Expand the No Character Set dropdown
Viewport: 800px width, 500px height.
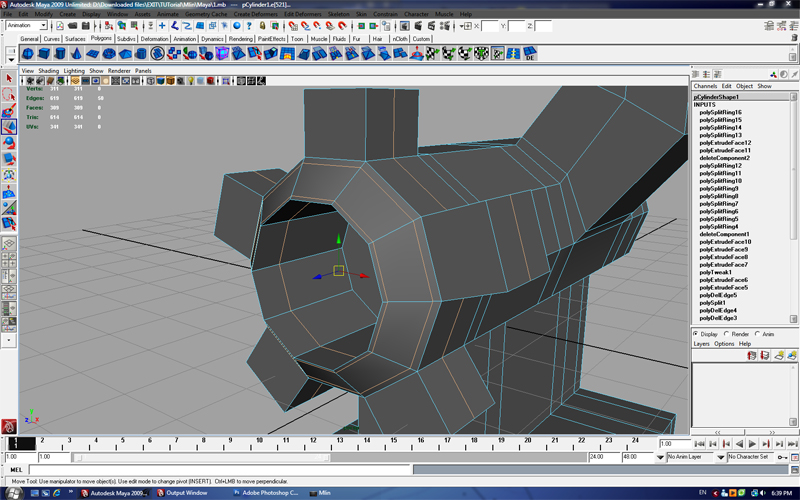[x=750, y=457]
